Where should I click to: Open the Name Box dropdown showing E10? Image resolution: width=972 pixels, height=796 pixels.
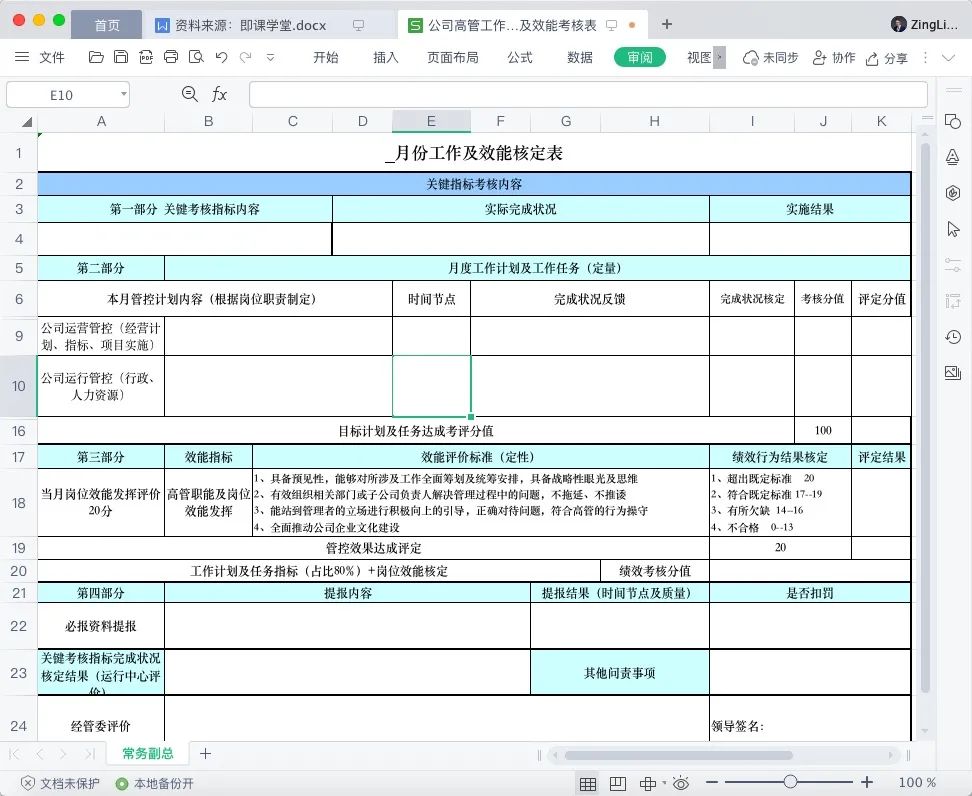pyautogui.click(x=122, y=93)
